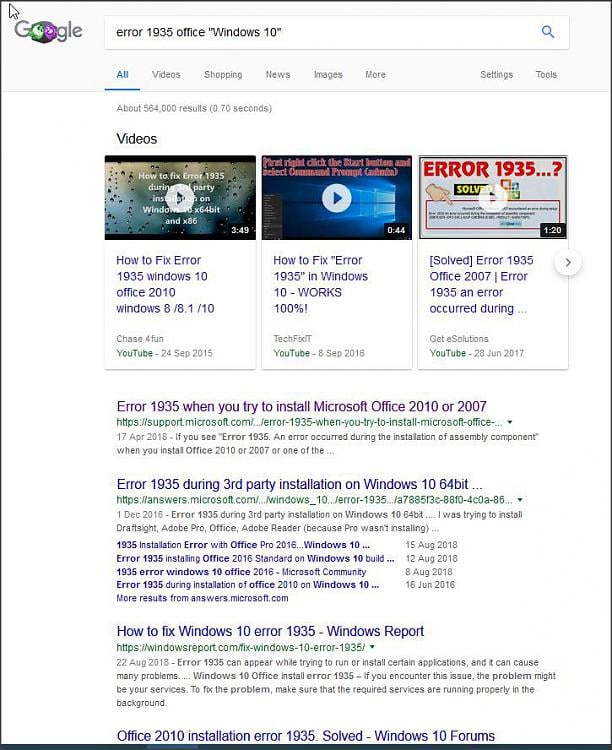Play the 3:49 video thumbnail
Viewport: 612px width, 750px height.
[180, 198]
